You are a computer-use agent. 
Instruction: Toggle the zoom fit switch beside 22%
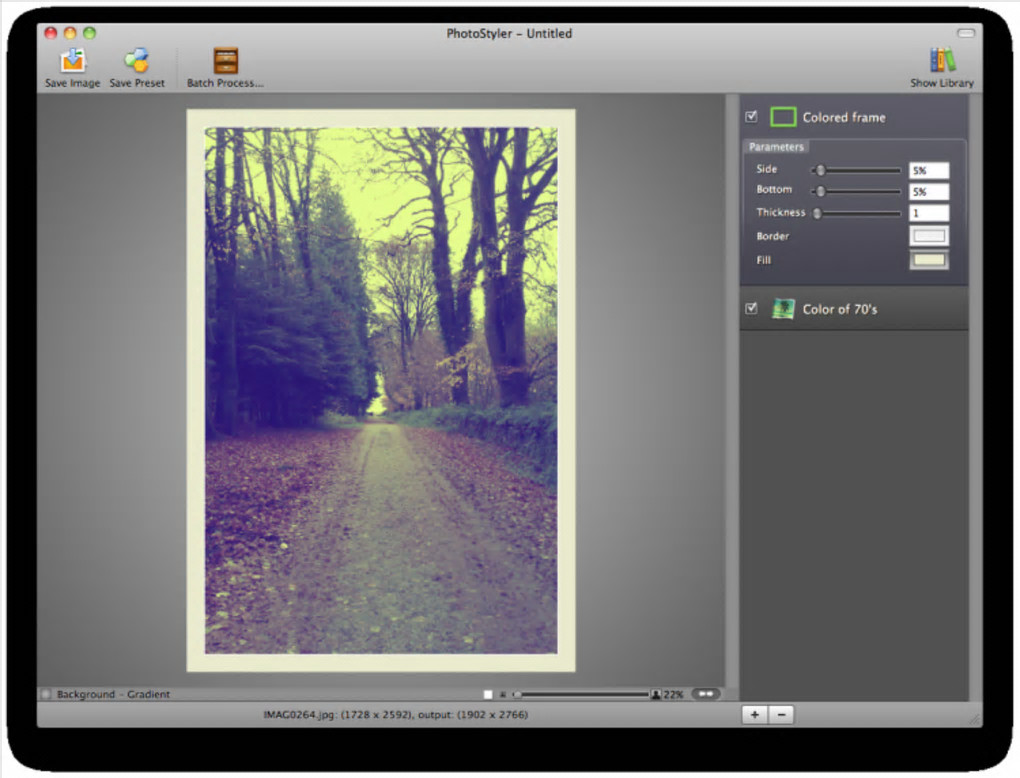pos(705,694)
